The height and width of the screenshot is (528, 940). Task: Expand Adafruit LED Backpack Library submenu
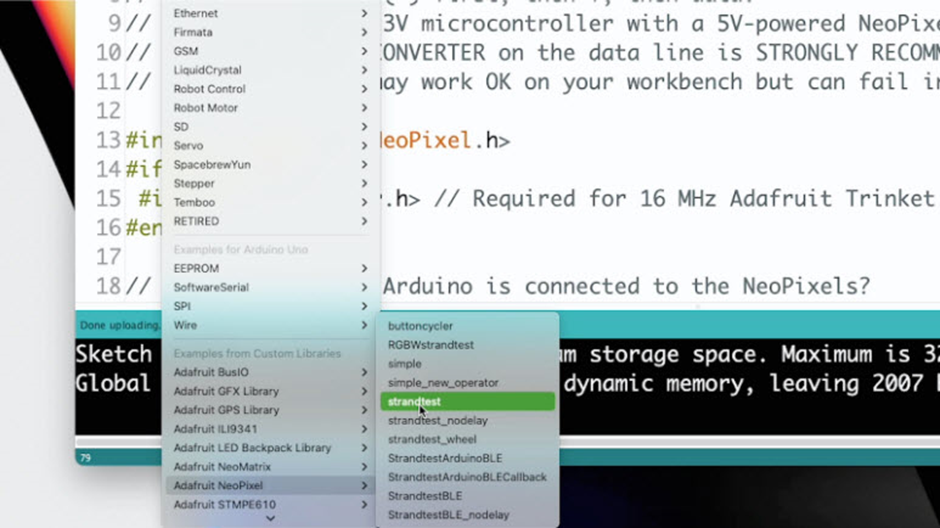tap(270, 448)
